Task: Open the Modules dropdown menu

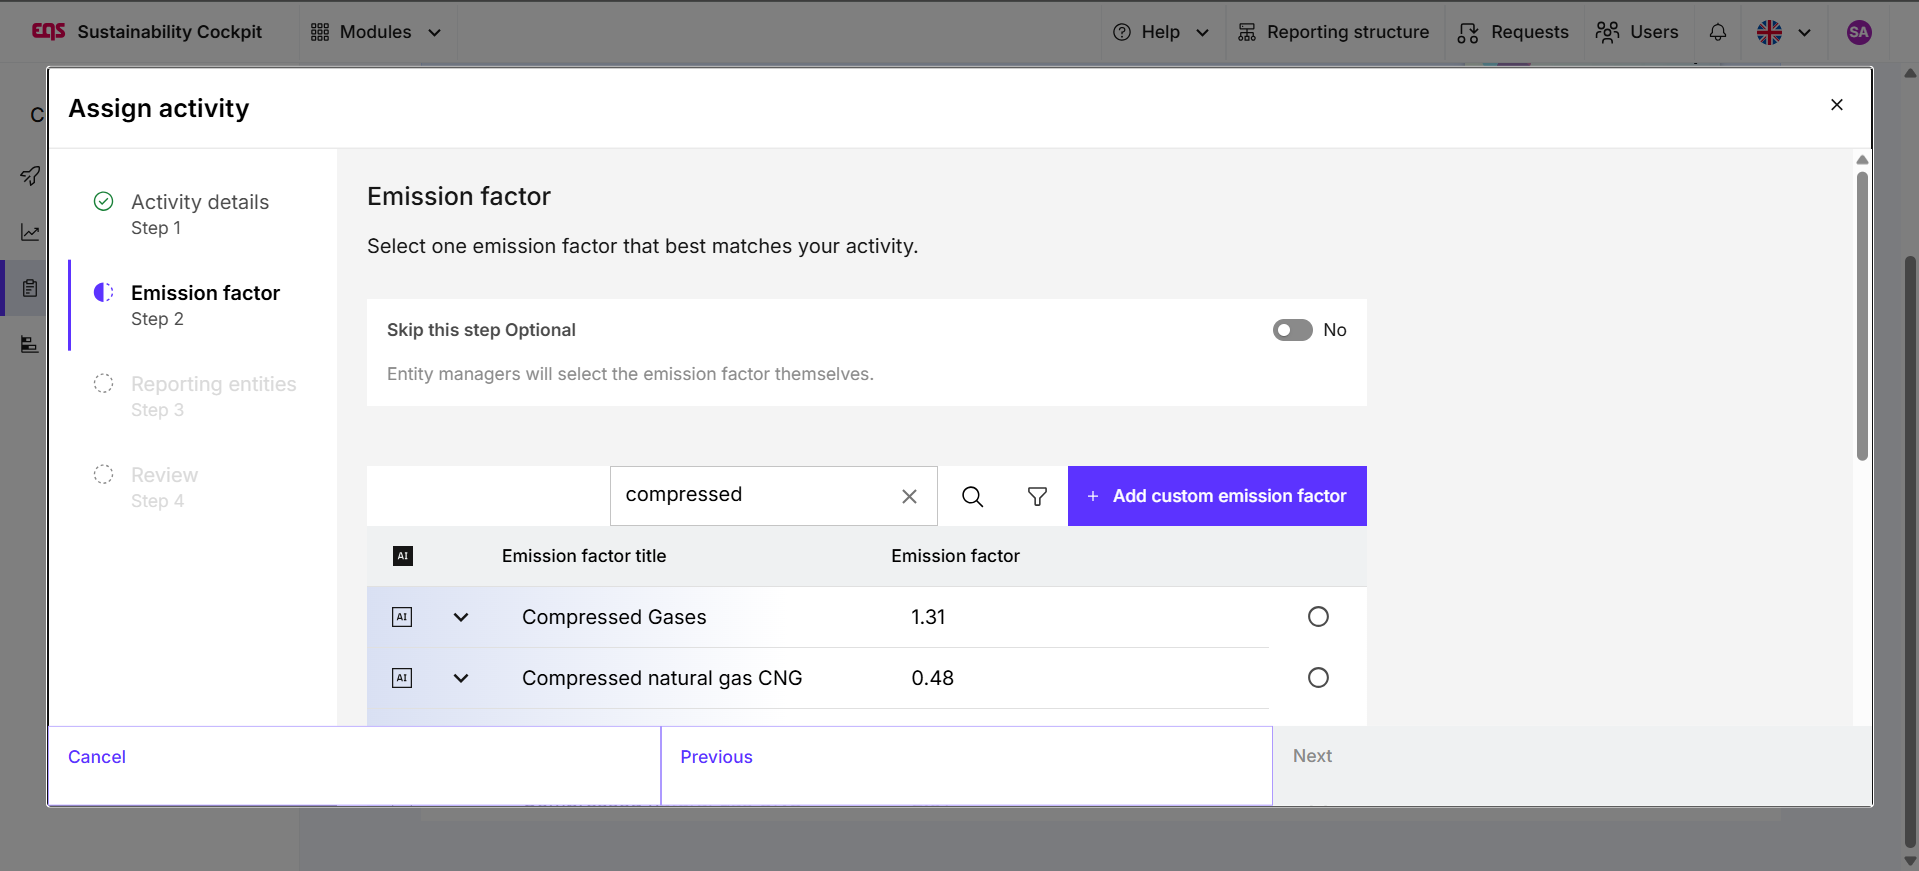Action: click(x=376, y=32)
